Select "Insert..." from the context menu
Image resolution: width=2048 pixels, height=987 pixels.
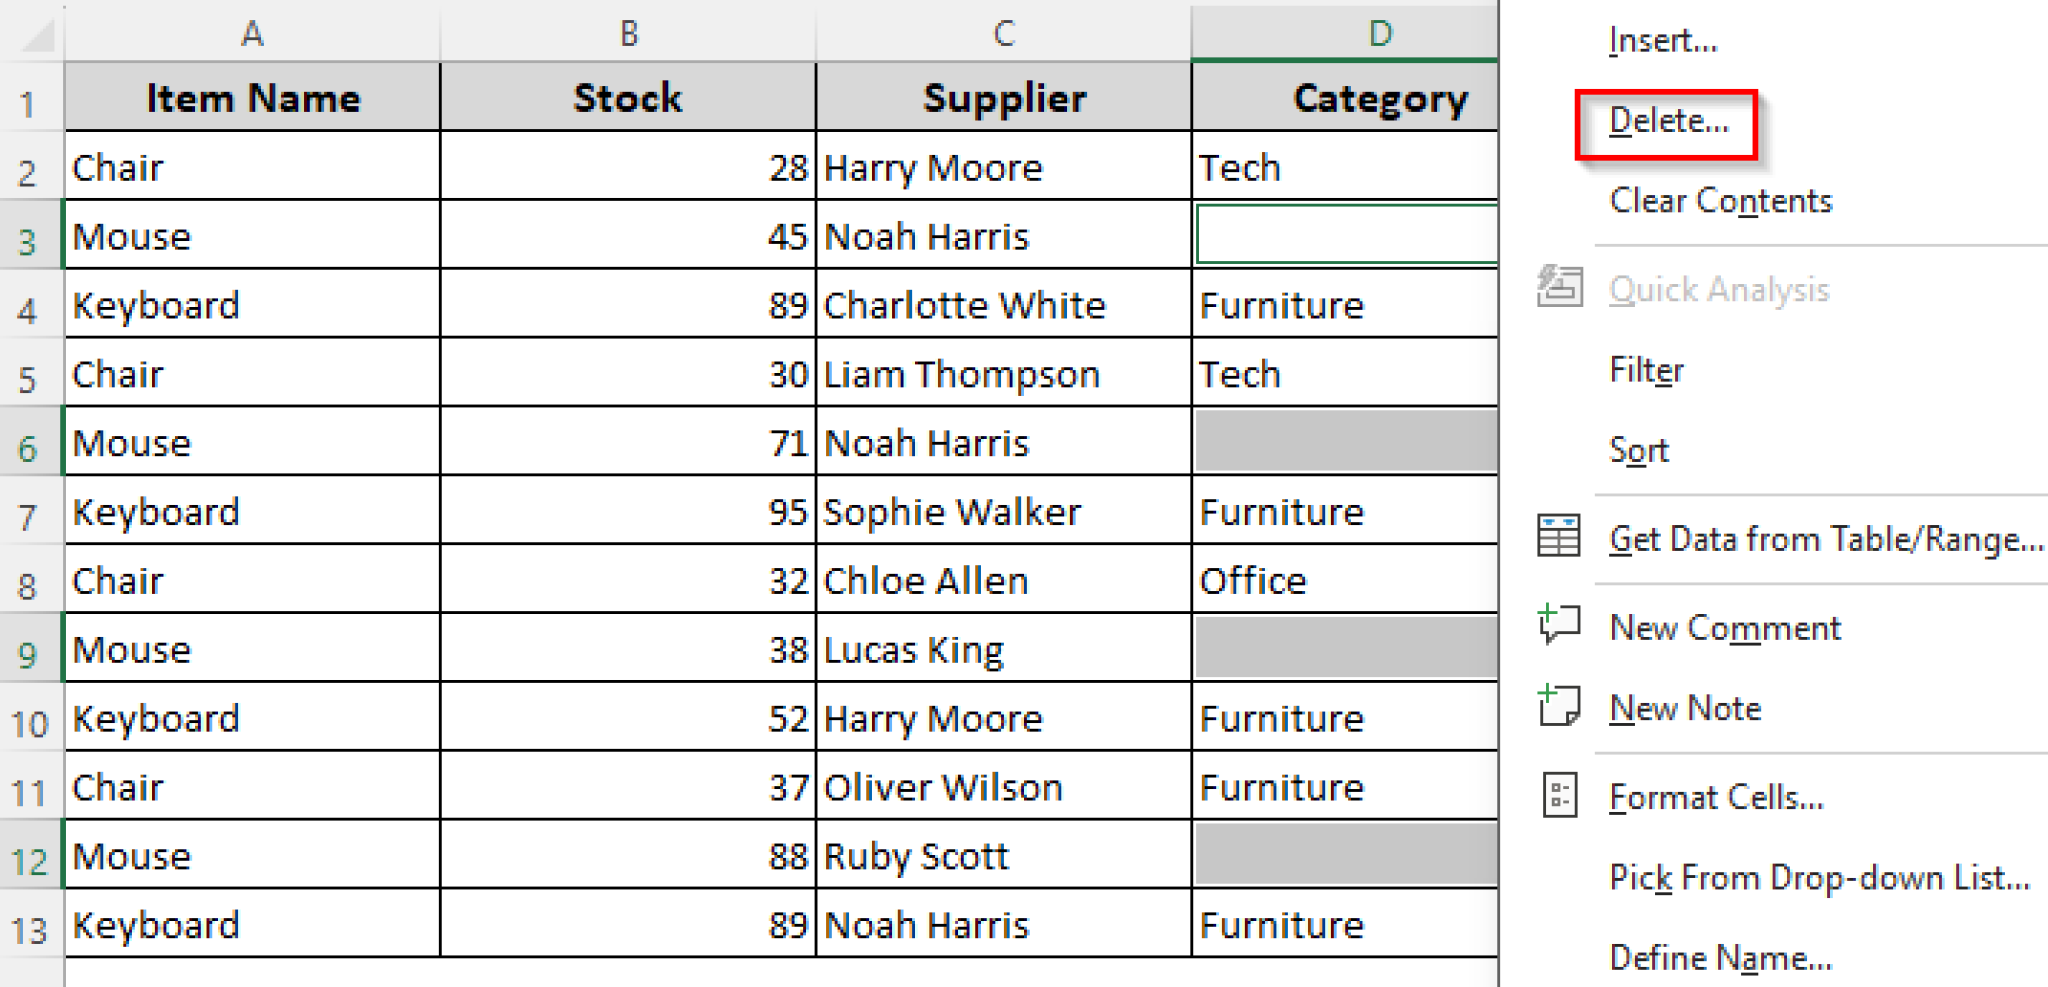(x=1663, y=40)
